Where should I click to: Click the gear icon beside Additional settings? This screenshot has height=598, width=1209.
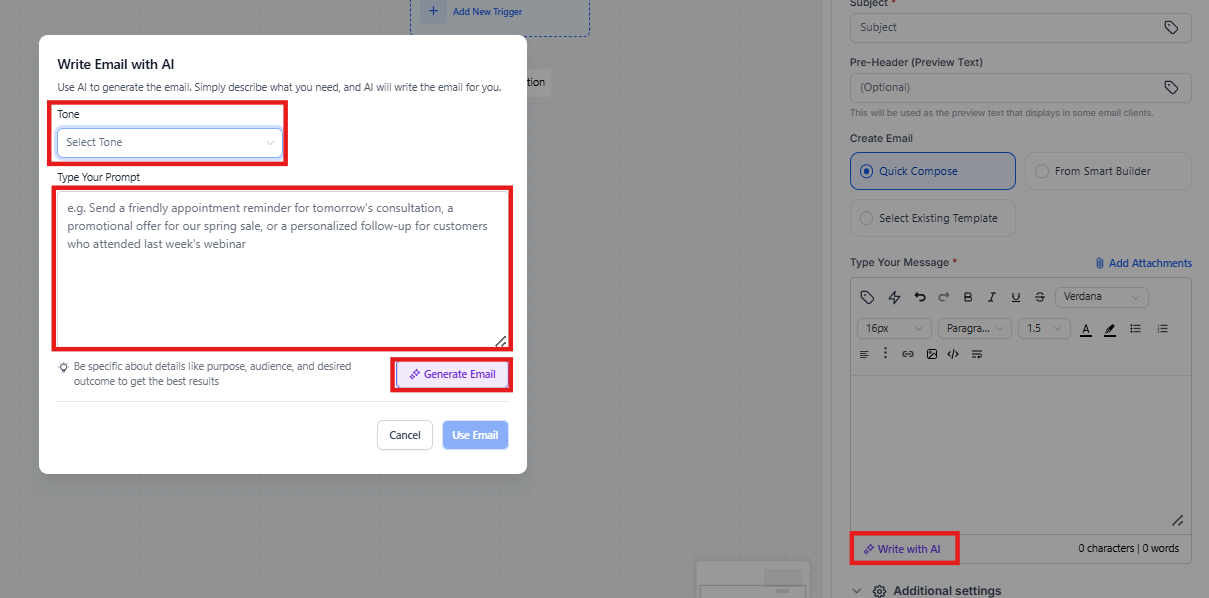coord(880,591)
